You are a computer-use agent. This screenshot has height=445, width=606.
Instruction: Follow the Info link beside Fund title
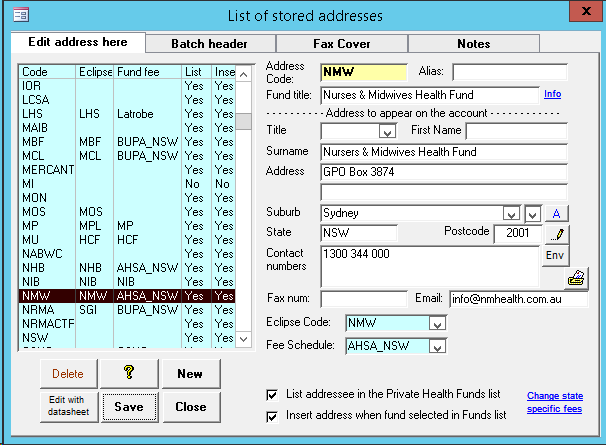(x=552, y=94)
